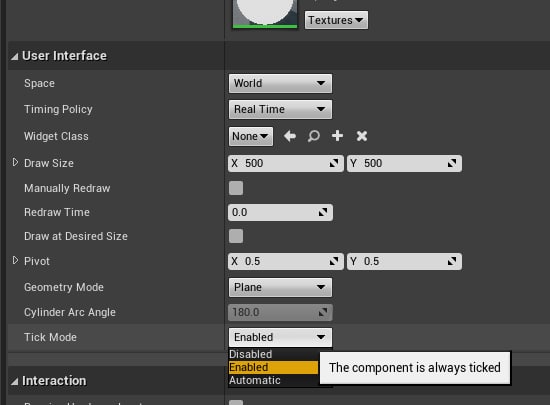Click the Draw Size Y spin arrow icon
The image size is (550, 405).
tap(452, 163)
